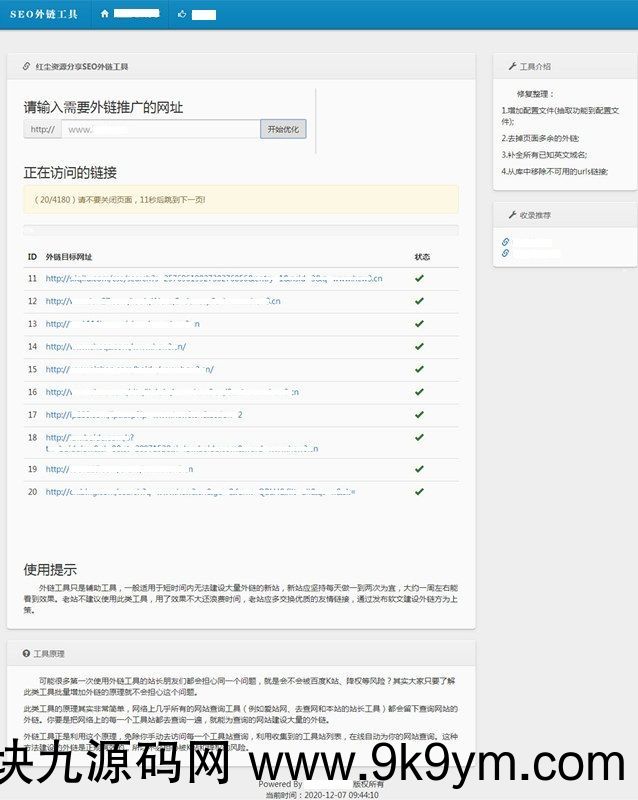
Task: Click item 2.去掉页面多余的外链
Action: tap(540, 138)
